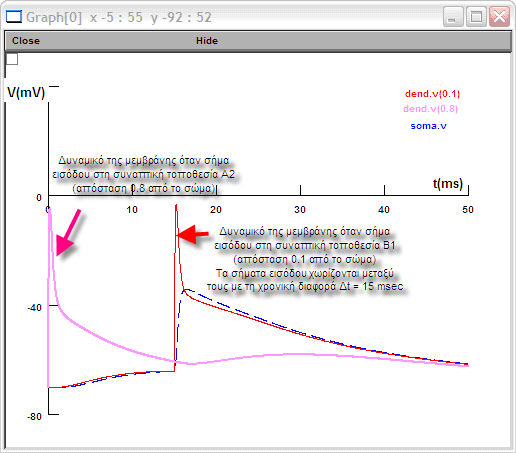This screenshot has width=516, height=453.
Task: Click the red arrow pointing at spike
Action: 192,234
